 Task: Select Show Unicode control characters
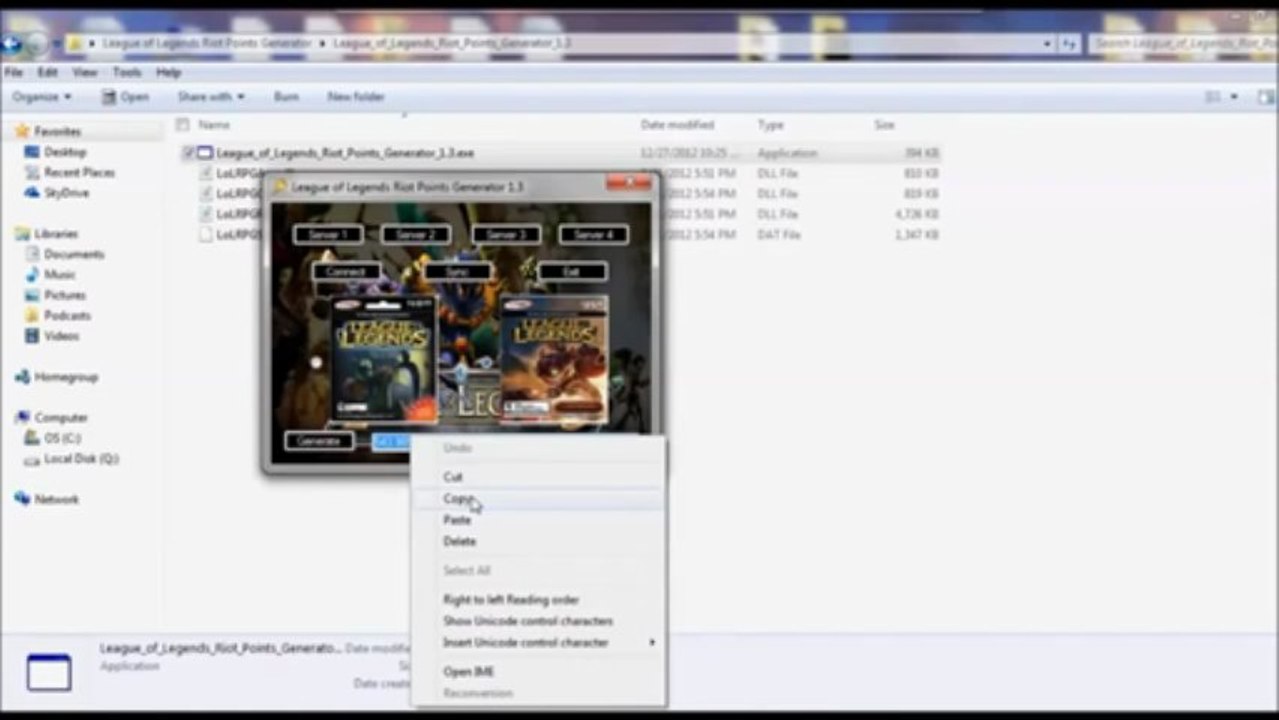(x=538, y=621)
